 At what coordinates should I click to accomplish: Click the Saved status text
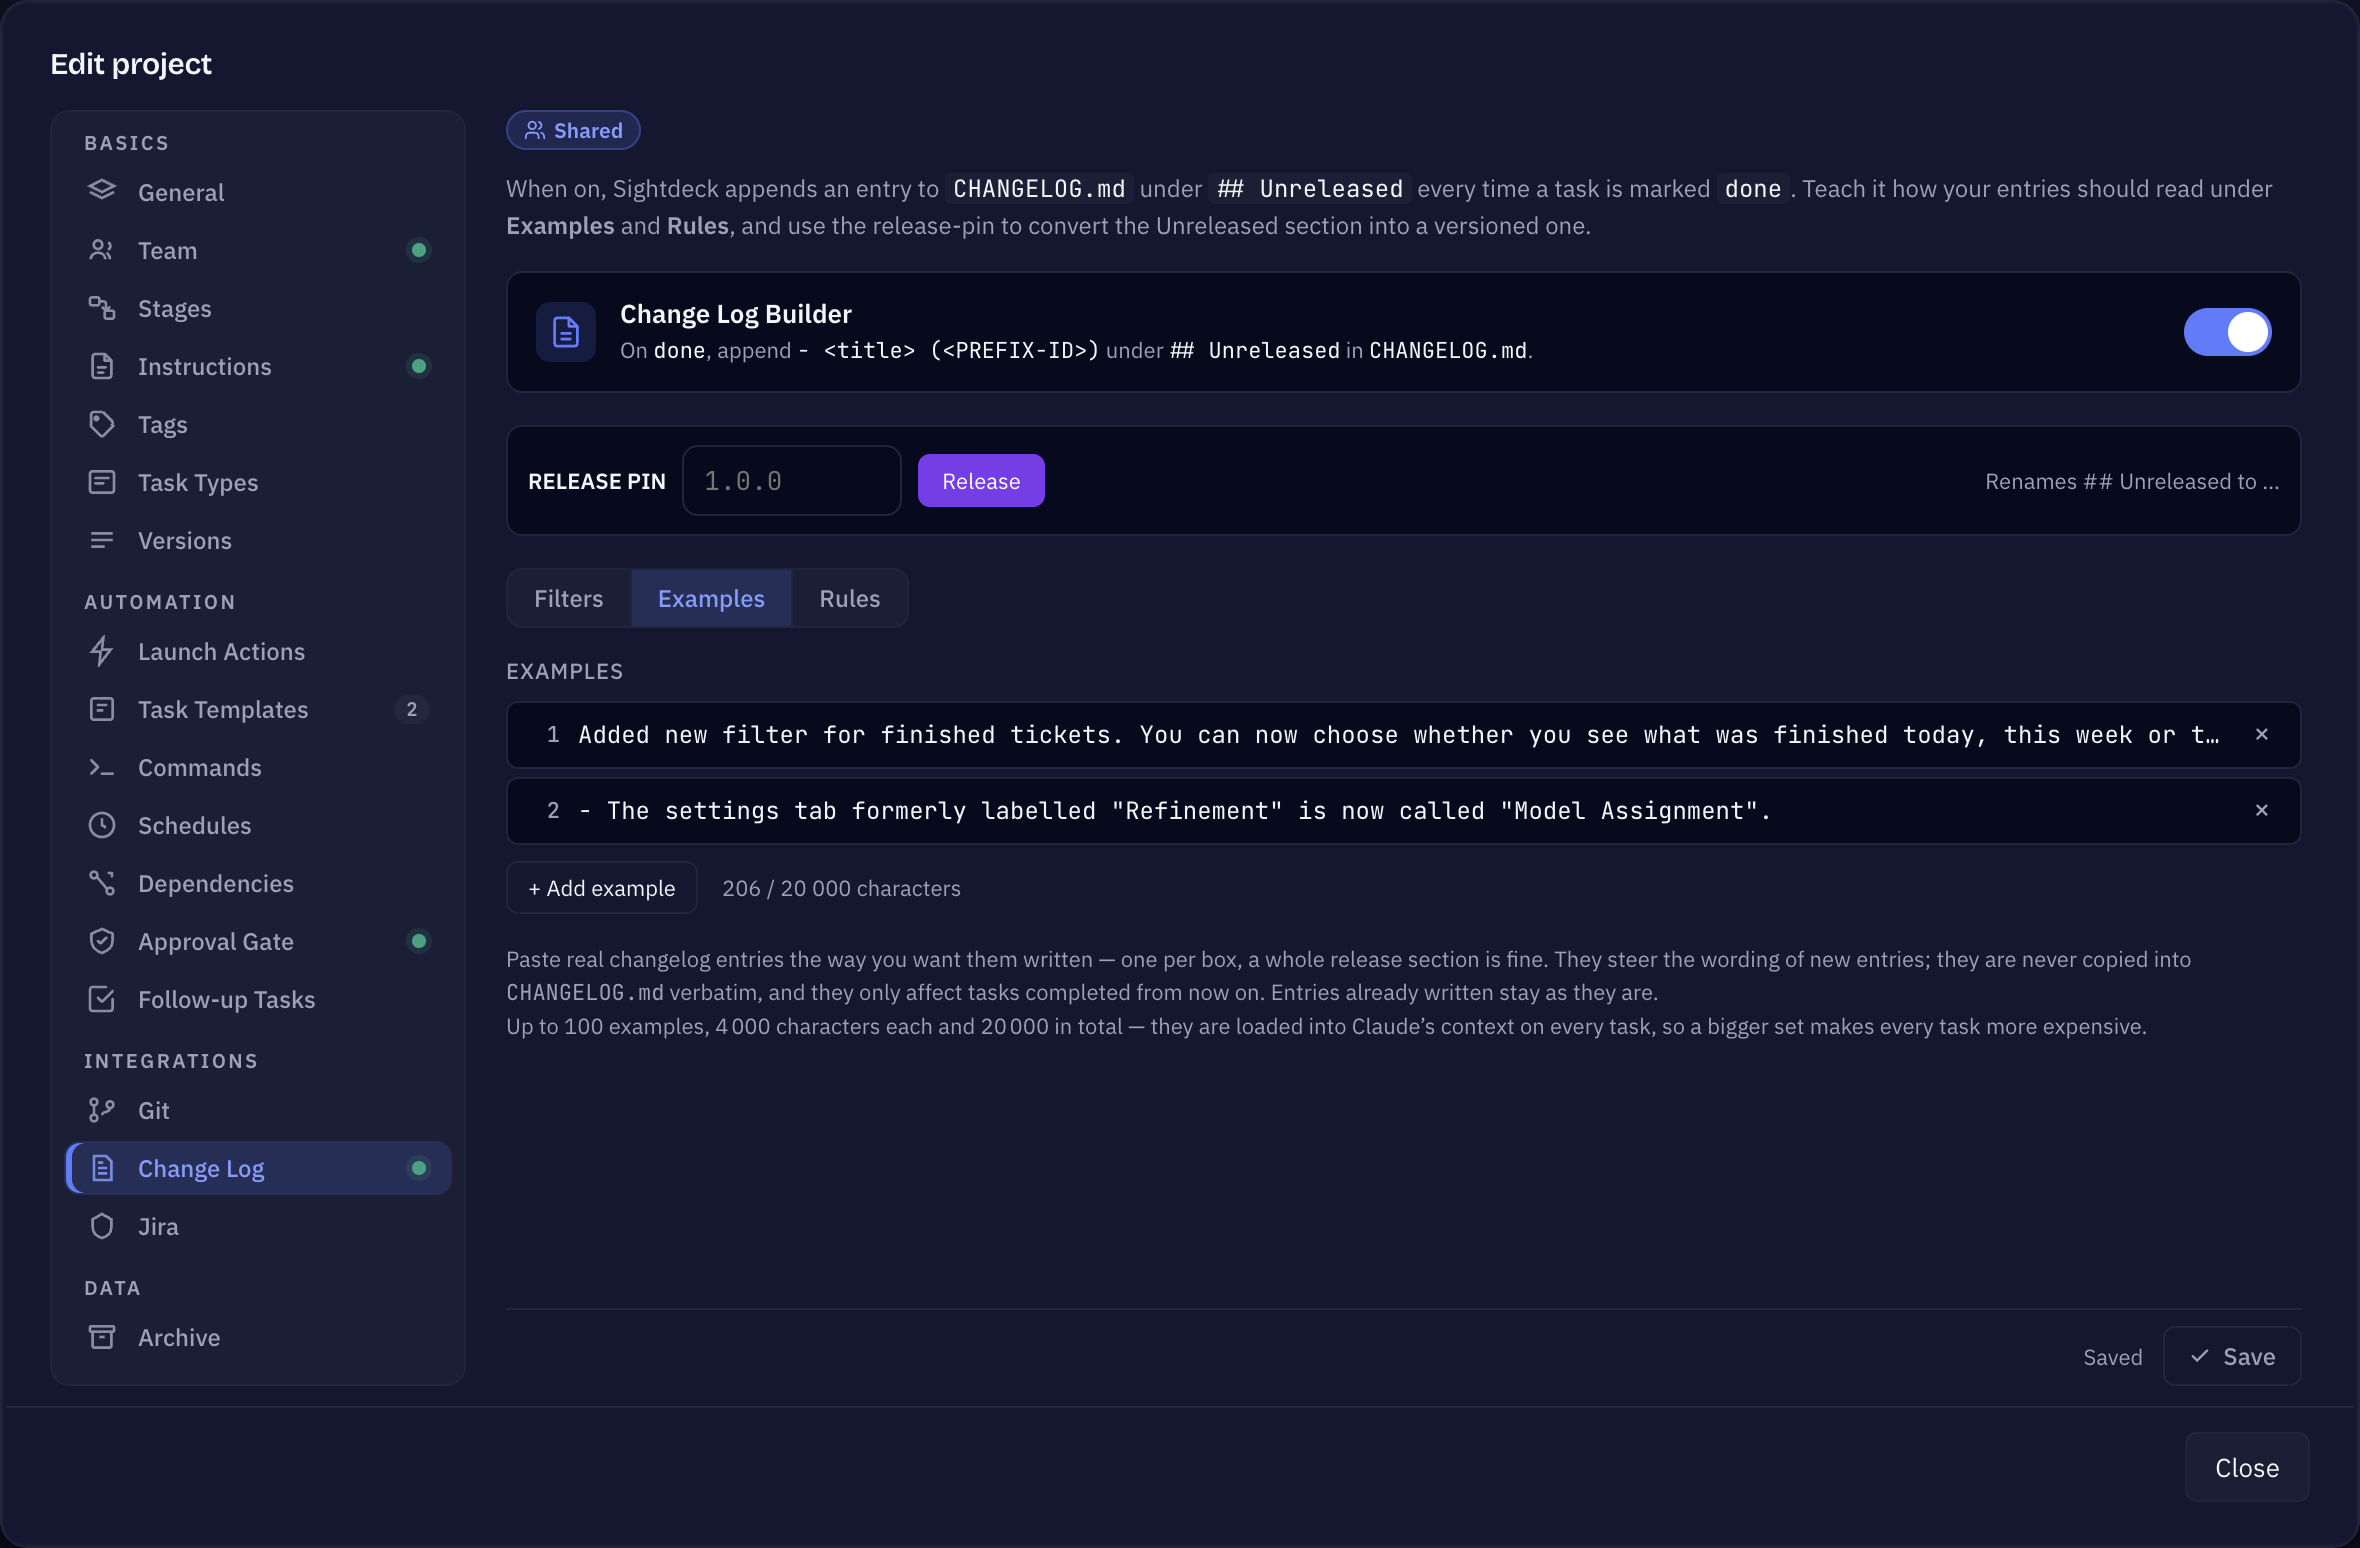[x=2113, y=1357]
